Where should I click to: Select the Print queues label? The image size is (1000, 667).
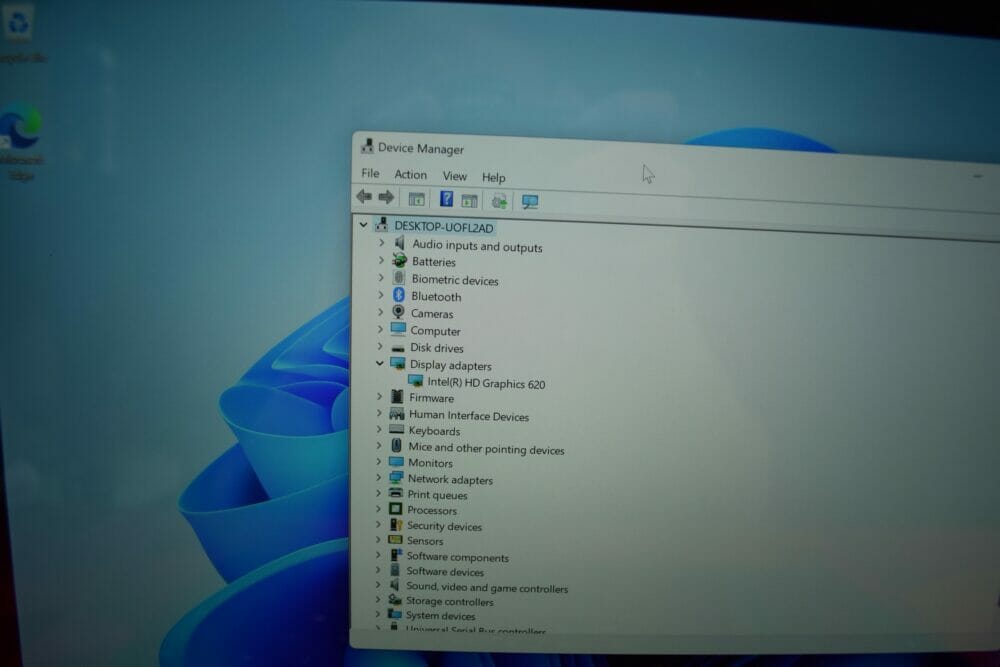438,495
